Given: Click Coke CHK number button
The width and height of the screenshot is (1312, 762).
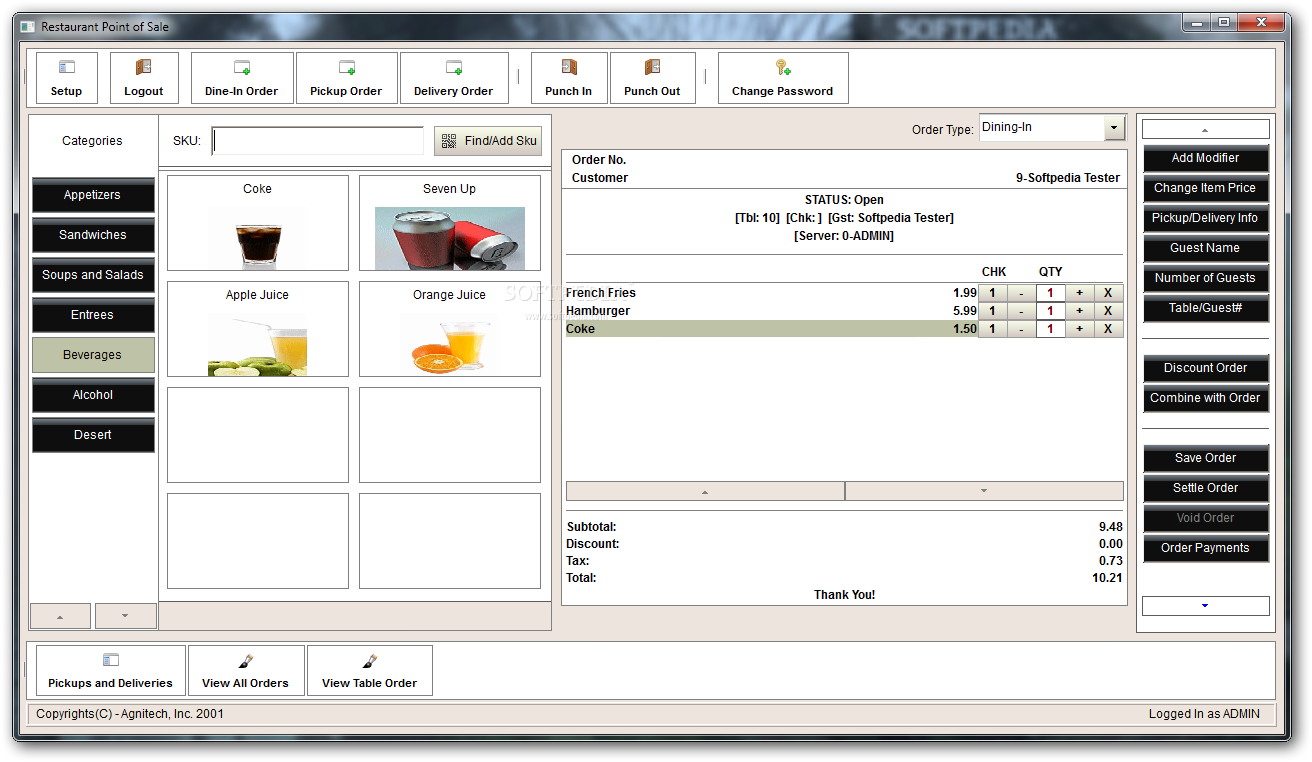Looking at the screenshot, I should (992, 329).
